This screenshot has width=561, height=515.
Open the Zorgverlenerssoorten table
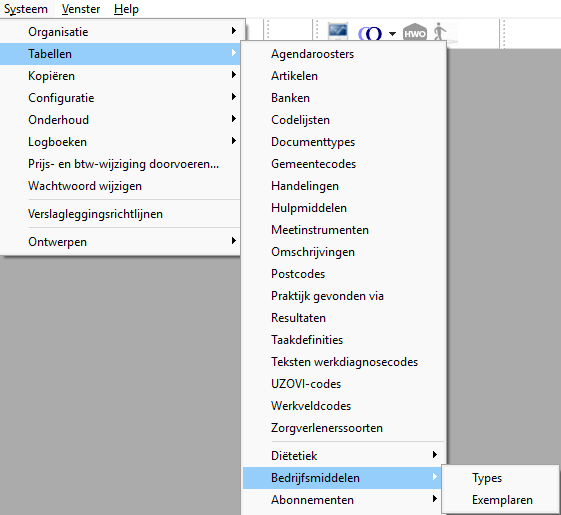pos(343,428)
